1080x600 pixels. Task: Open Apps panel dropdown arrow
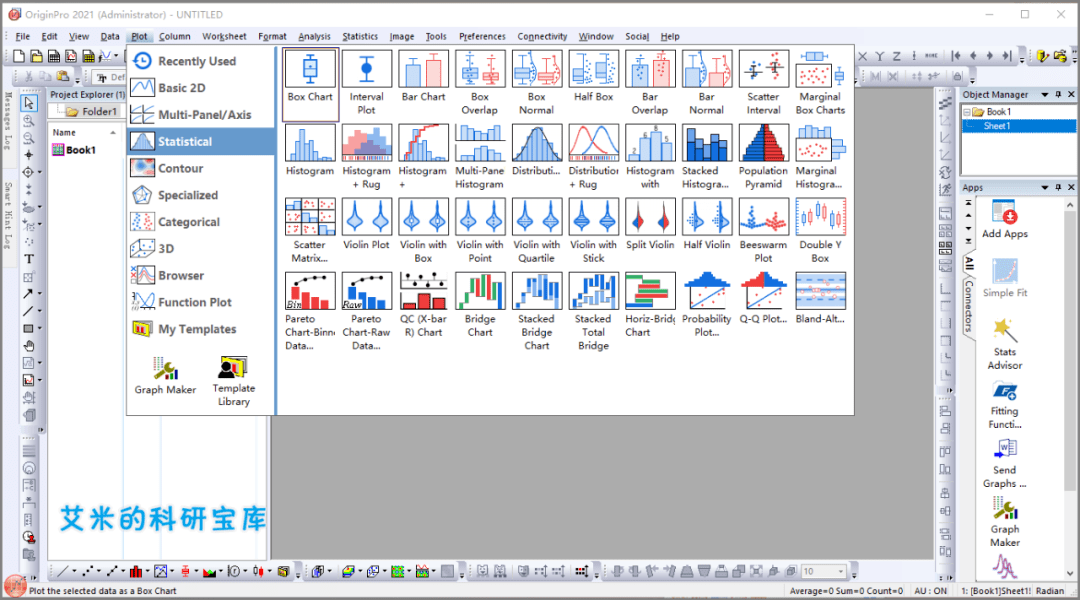click(x=1045, y=187)
